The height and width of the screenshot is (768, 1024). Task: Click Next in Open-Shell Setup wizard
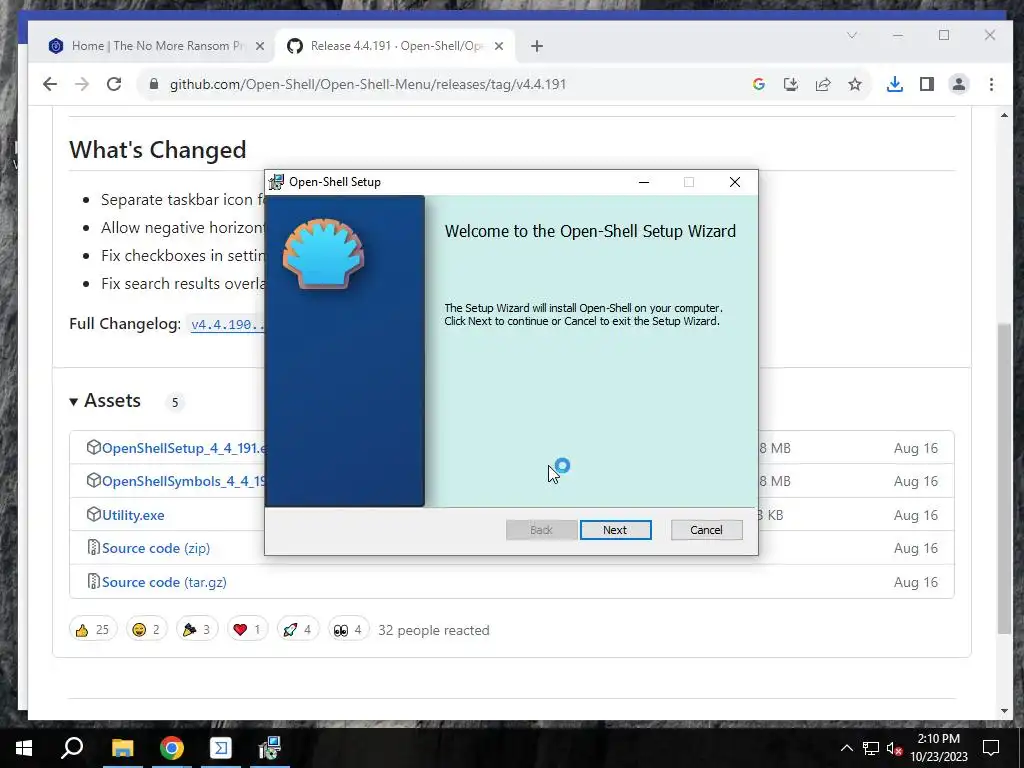[615, 530]
